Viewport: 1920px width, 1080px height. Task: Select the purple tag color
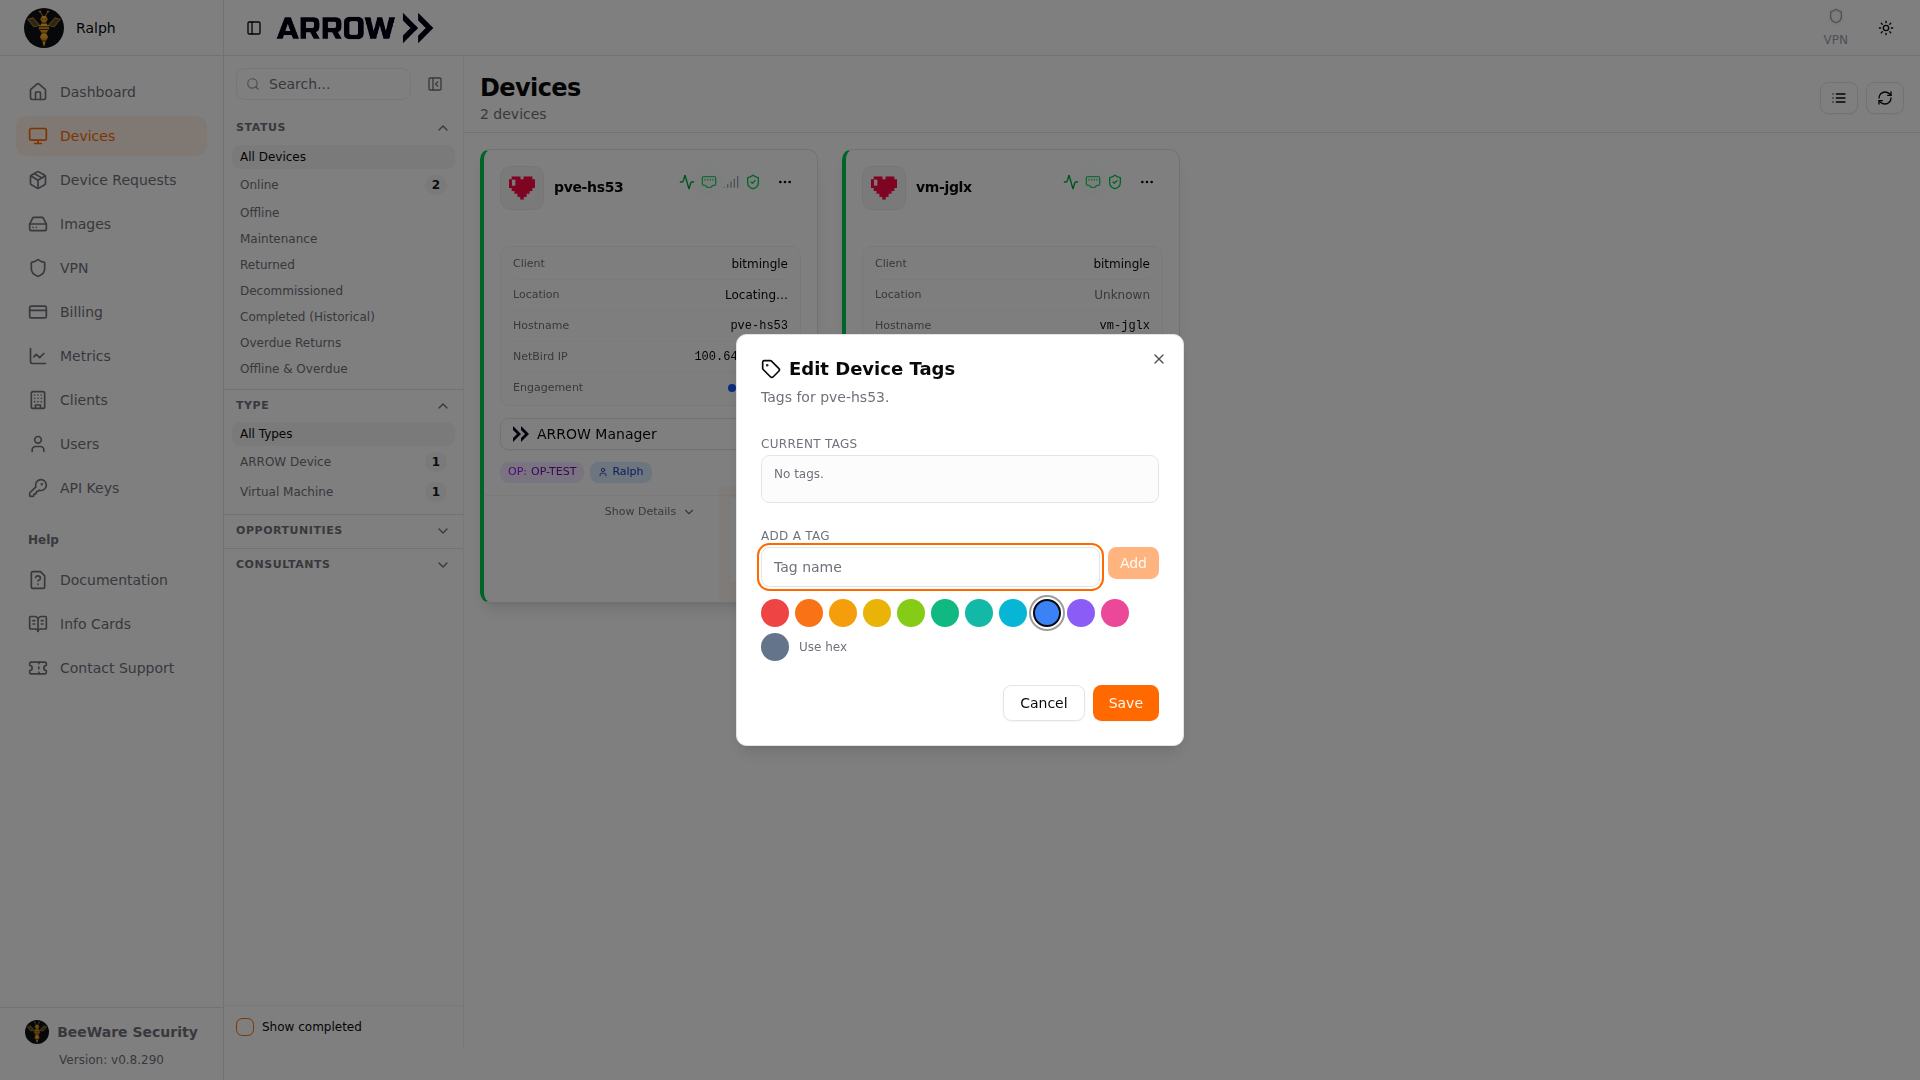coord(1081,613)
